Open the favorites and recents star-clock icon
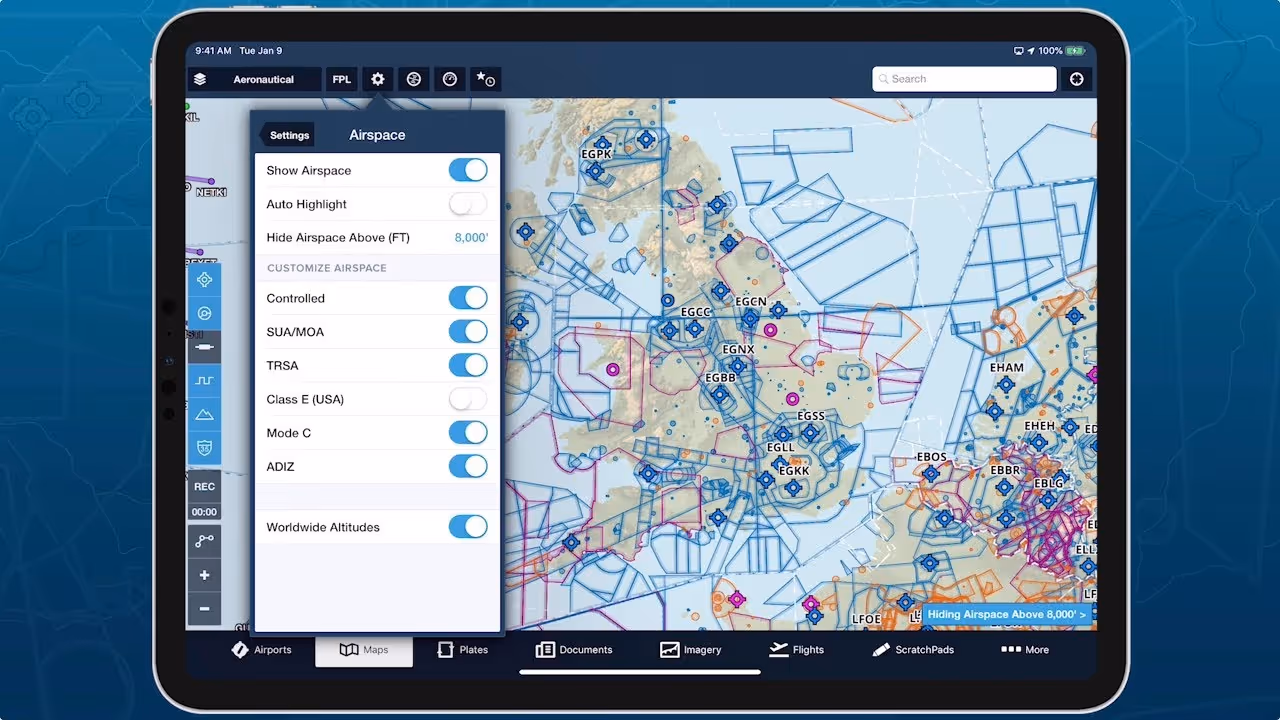Screen dimensions: 1280x720 coord(485,79)
